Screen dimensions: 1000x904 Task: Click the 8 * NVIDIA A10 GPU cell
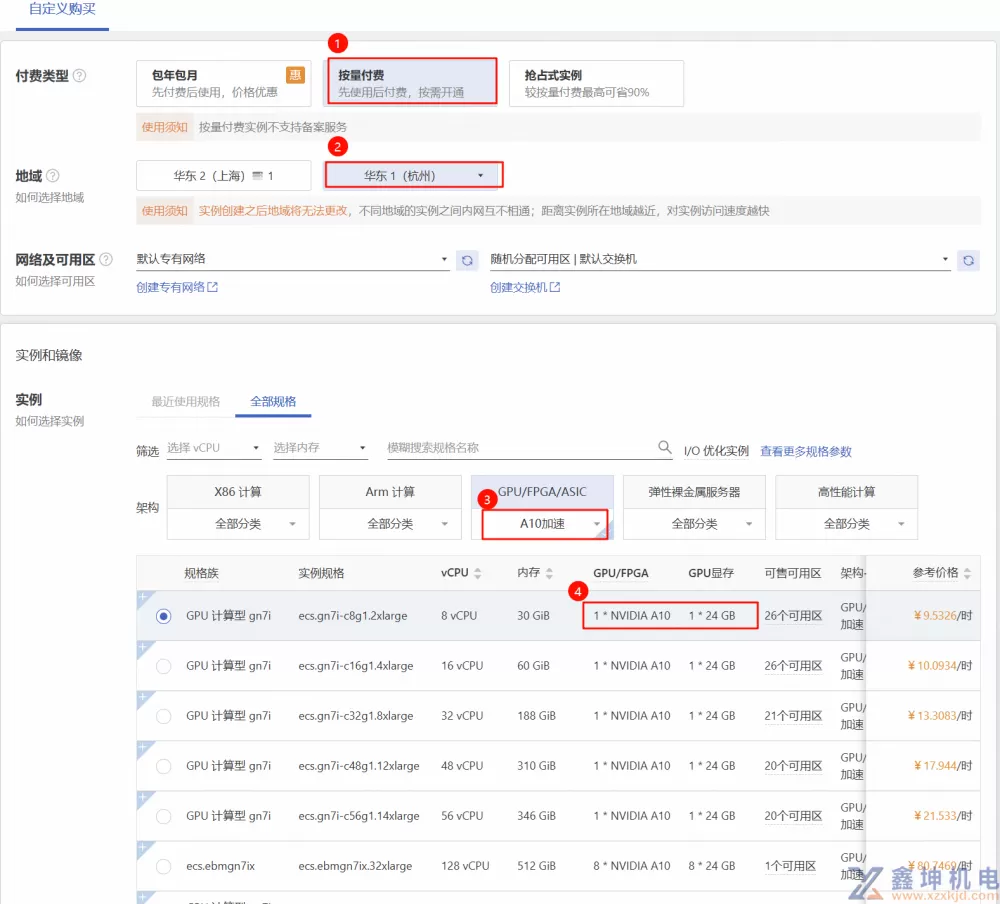click(x=632, y=866)
